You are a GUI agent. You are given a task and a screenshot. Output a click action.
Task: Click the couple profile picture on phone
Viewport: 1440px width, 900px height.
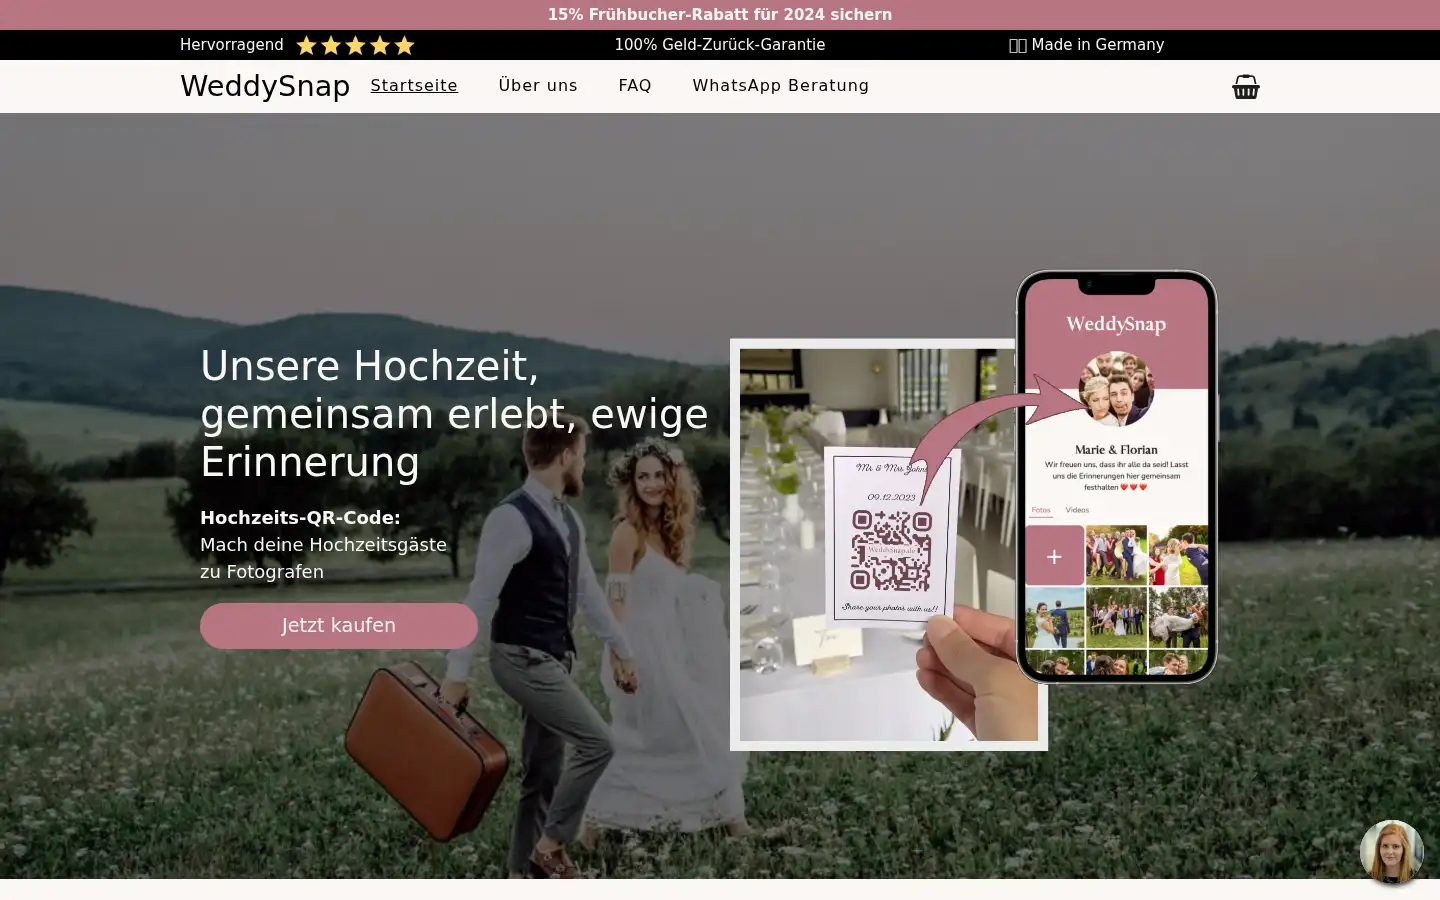point(1116,389)
